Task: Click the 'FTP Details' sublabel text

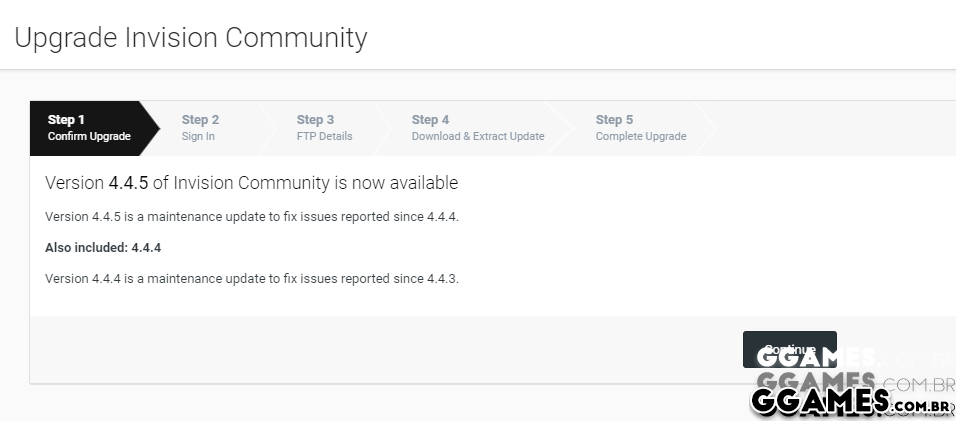Action: [x=324, y=137]
